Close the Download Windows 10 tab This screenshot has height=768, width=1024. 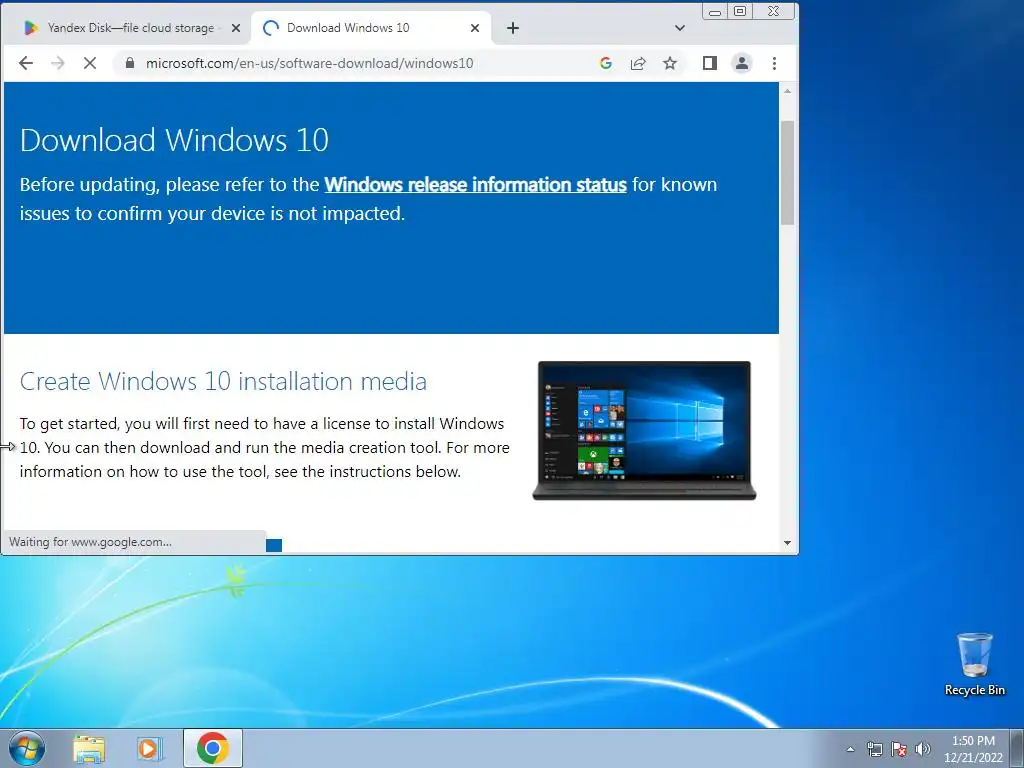coord(475,28)
